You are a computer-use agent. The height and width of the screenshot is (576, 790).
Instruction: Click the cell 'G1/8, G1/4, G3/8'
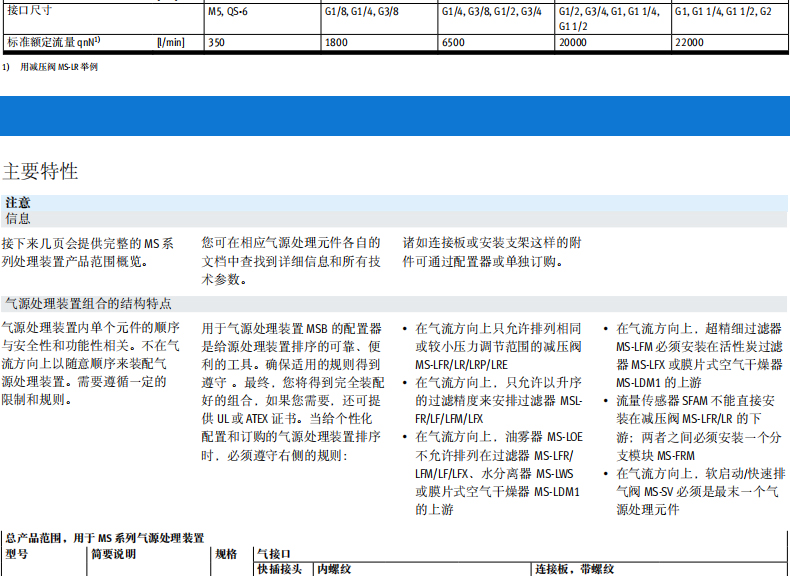pyautogui.click(x=362, y=11)
